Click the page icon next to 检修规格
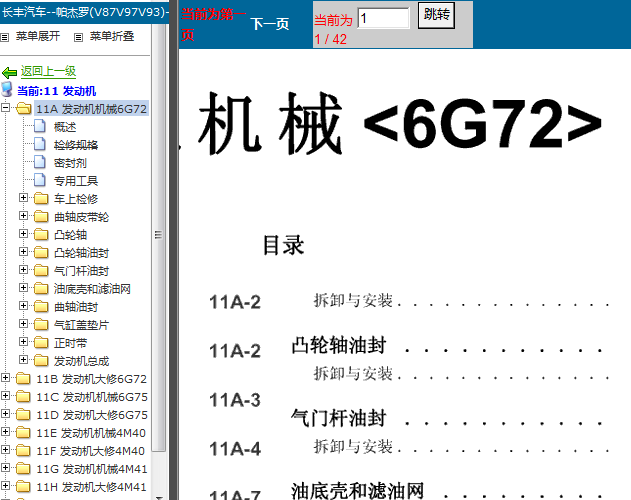Screen dimensions: 631x500 pyautogui.click(x=40, y=144)
